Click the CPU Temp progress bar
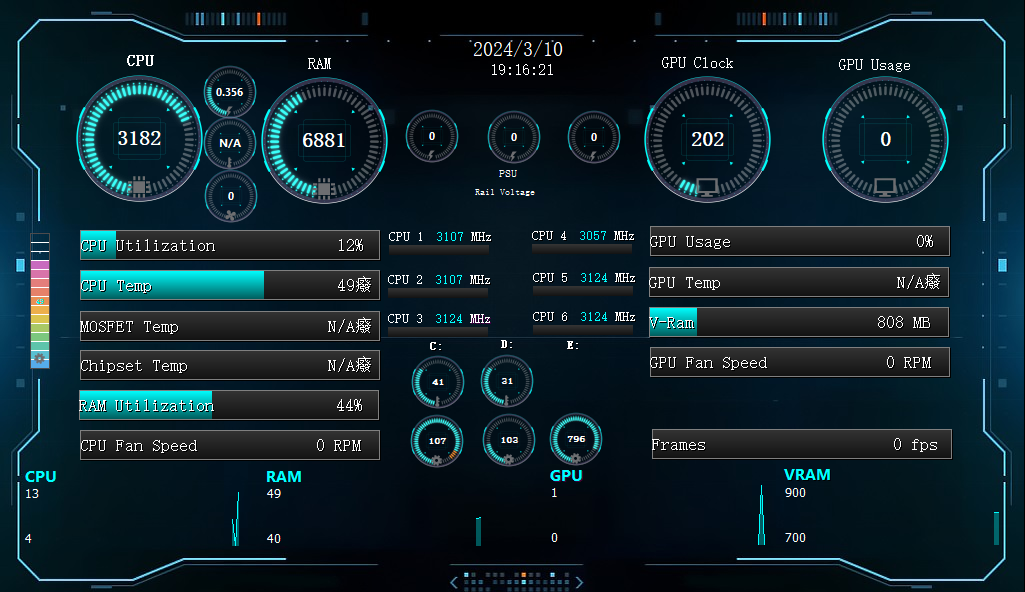The width and height of the screenshot is (1025, 592). click(229, 285)
